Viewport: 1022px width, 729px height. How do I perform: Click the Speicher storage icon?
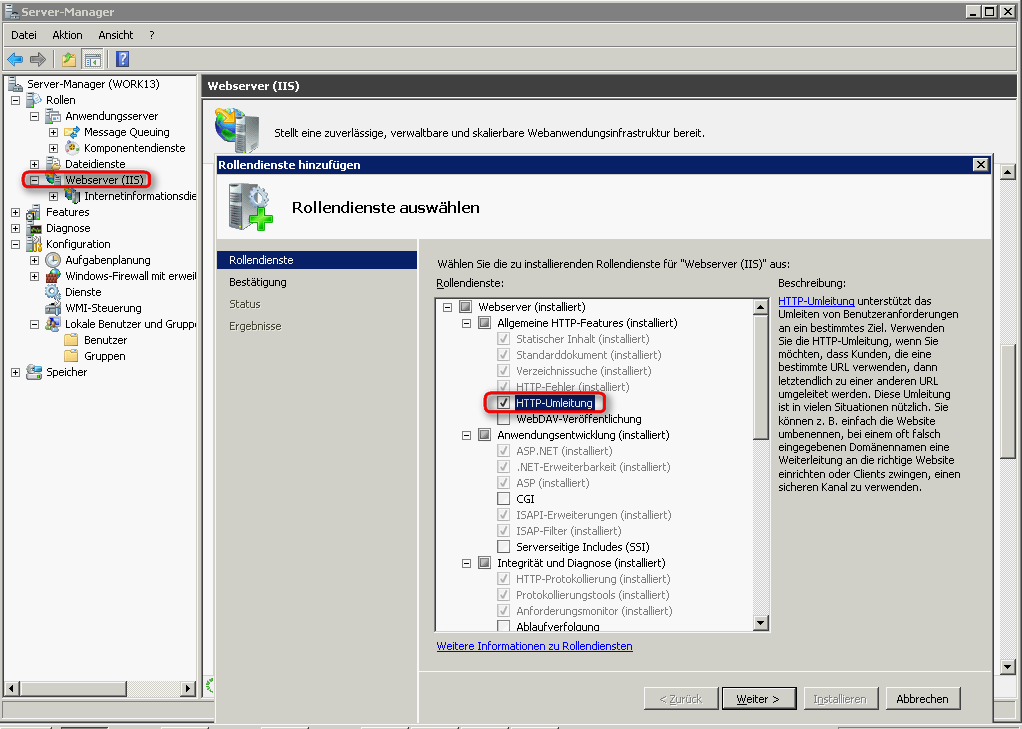point(34,372)
